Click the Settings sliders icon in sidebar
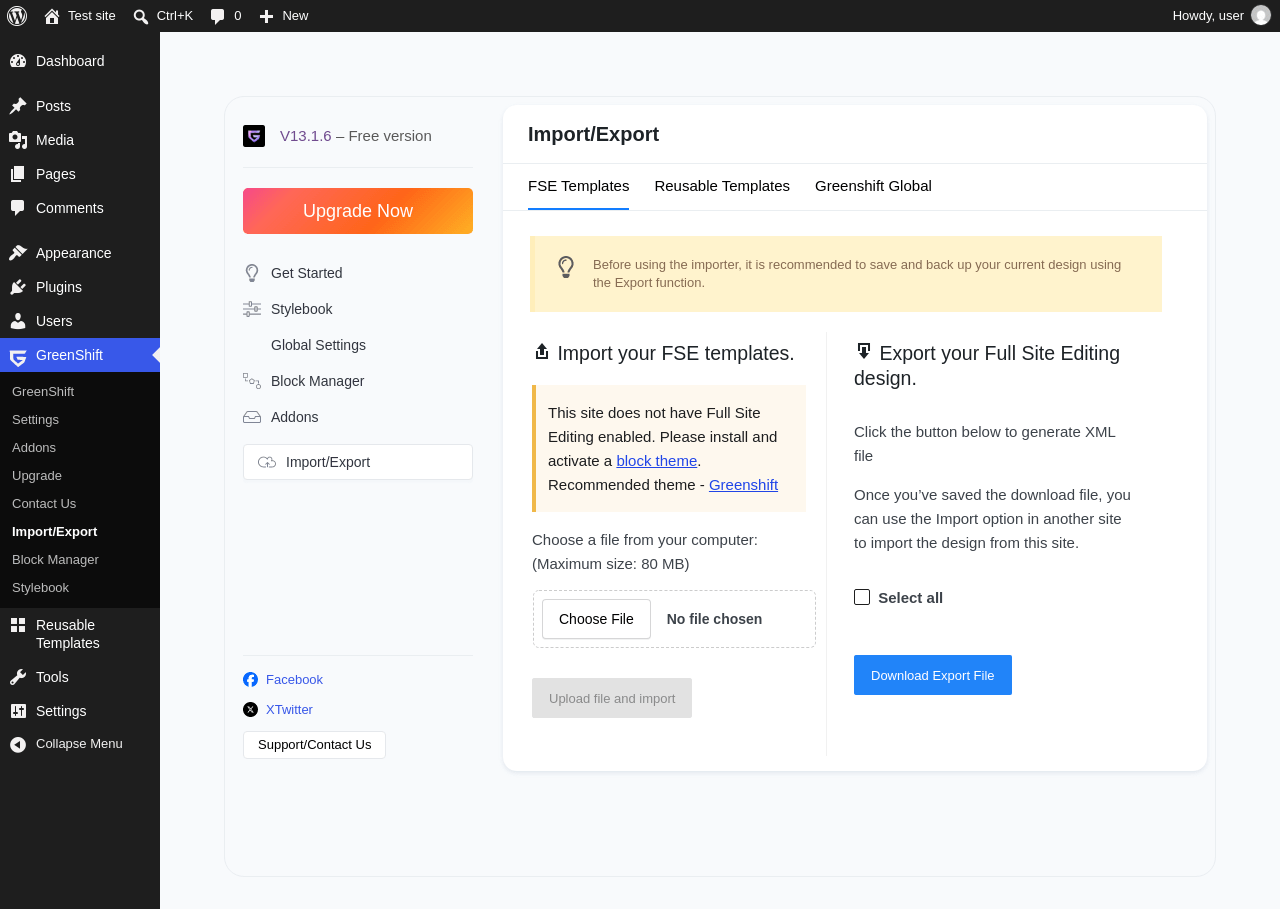This screenshot has height=909, width=1280. tap(18, 711)
